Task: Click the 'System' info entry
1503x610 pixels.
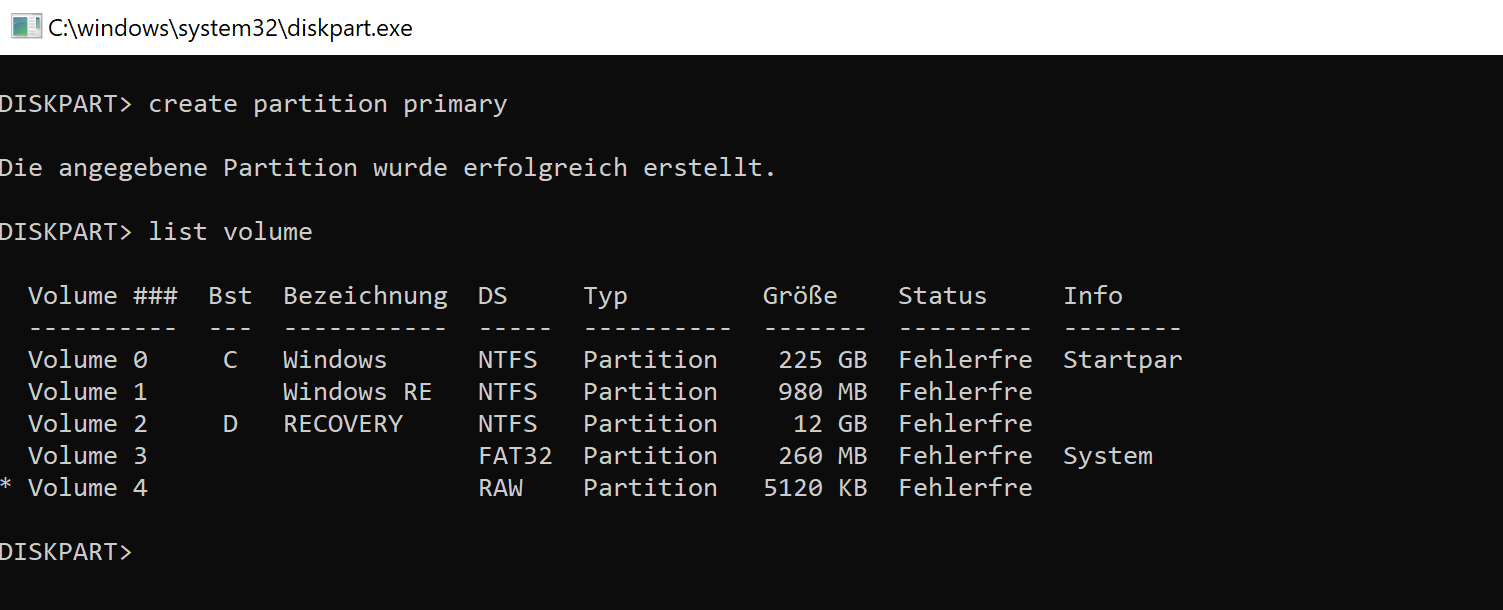Action: [x=1107, y=456]
